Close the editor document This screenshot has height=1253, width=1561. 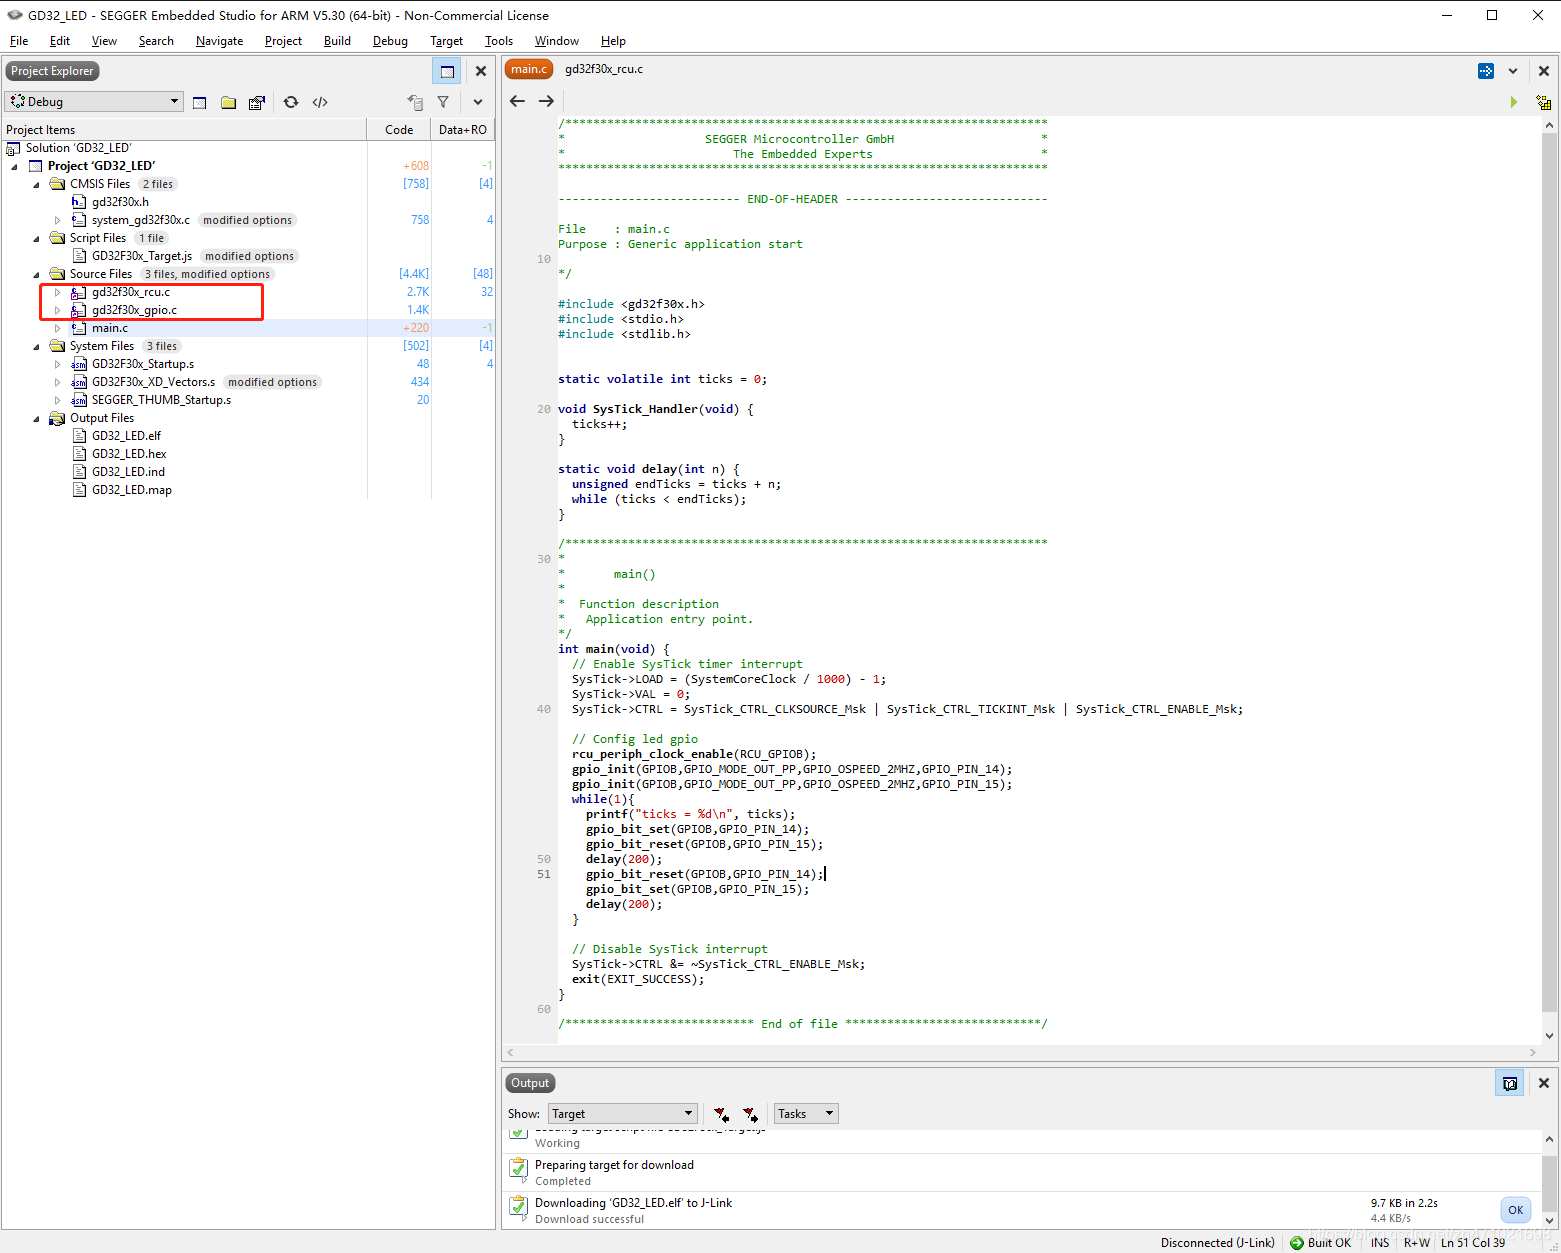click(x=1544, y=71)
